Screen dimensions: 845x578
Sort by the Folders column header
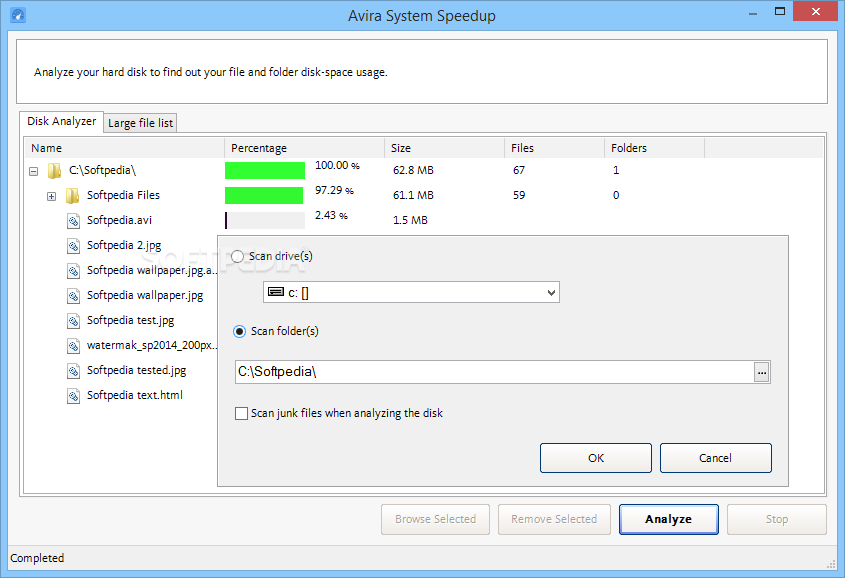pyautogui.click(x=654, y=148)
